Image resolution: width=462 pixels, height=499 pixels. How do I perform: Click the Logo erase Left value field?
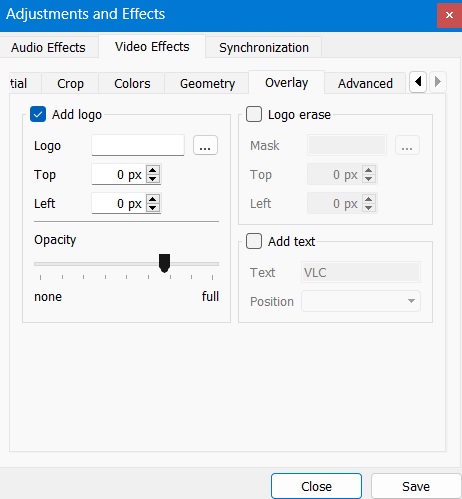pyautogui.click(x=335, y=203)
